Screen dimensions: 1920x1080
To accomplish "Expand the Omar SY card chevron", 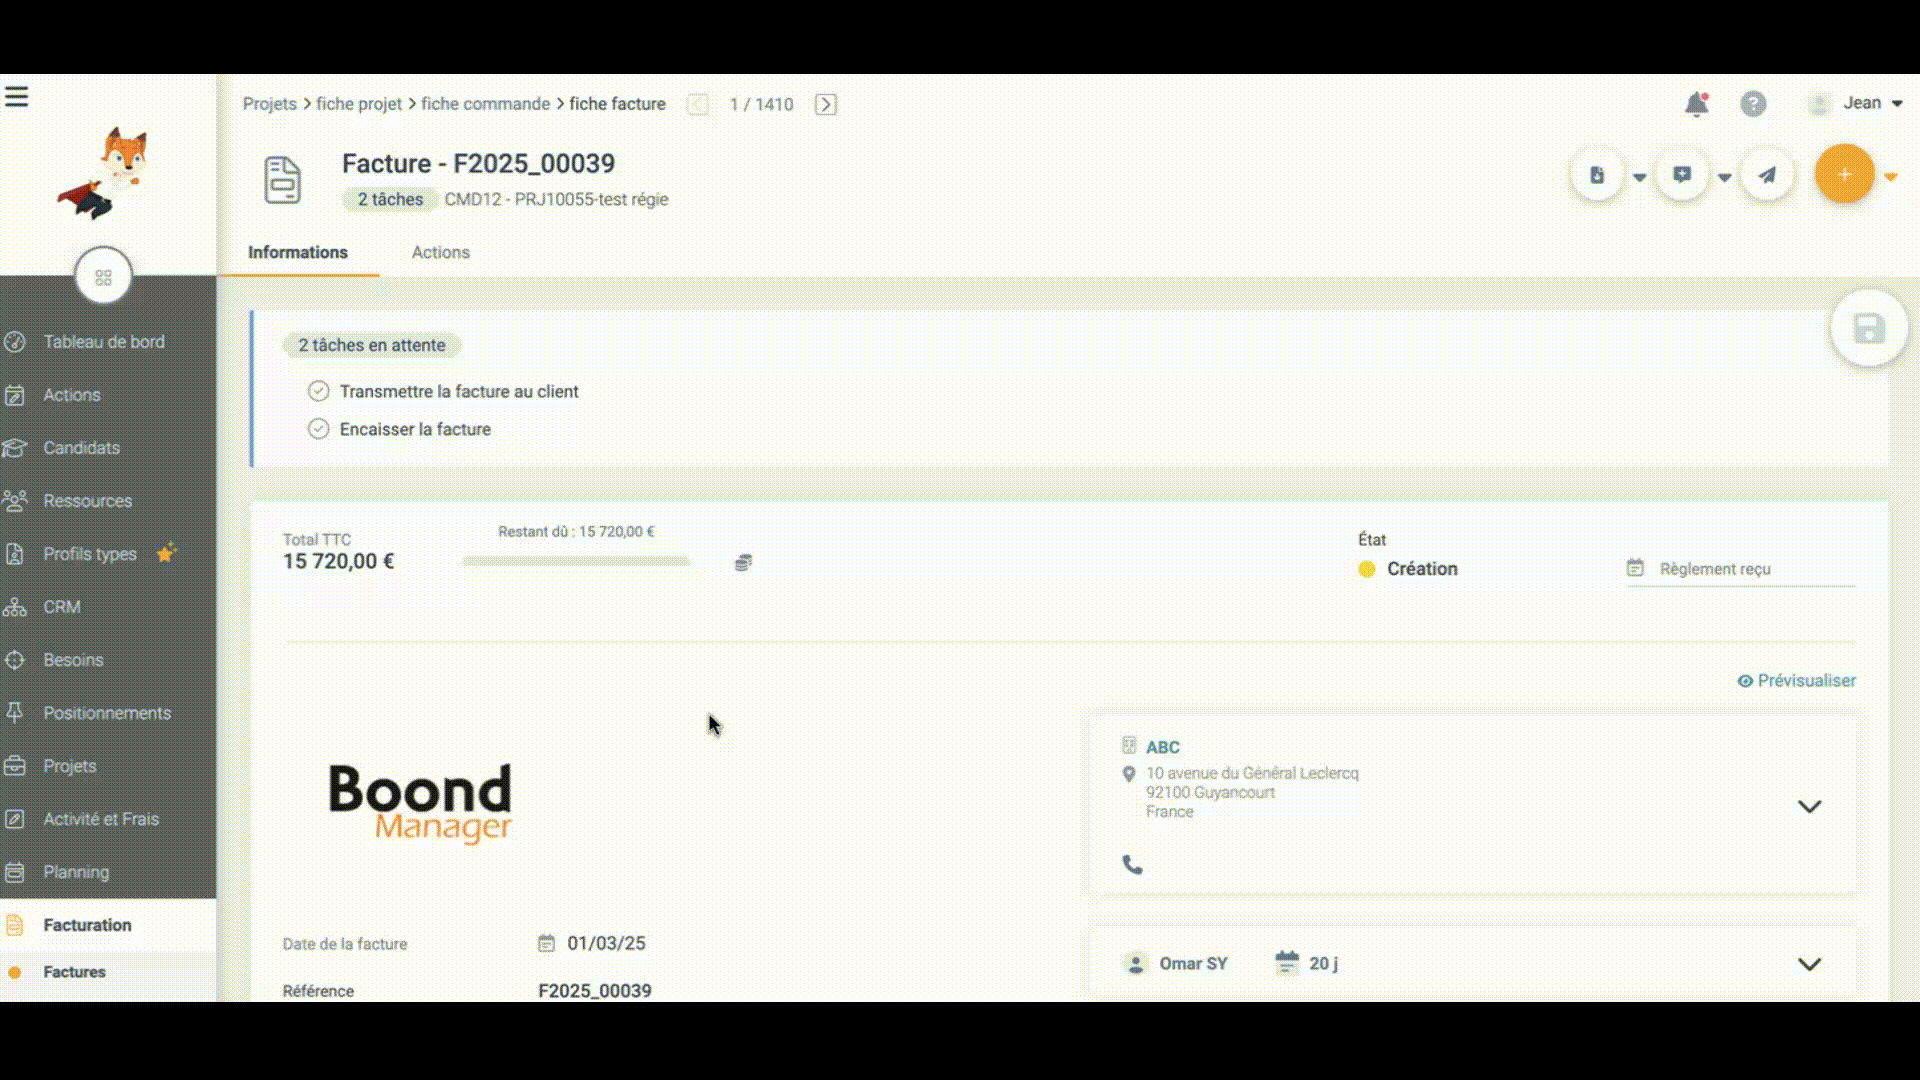I will pyautogui.click(x=1809, y=964).
